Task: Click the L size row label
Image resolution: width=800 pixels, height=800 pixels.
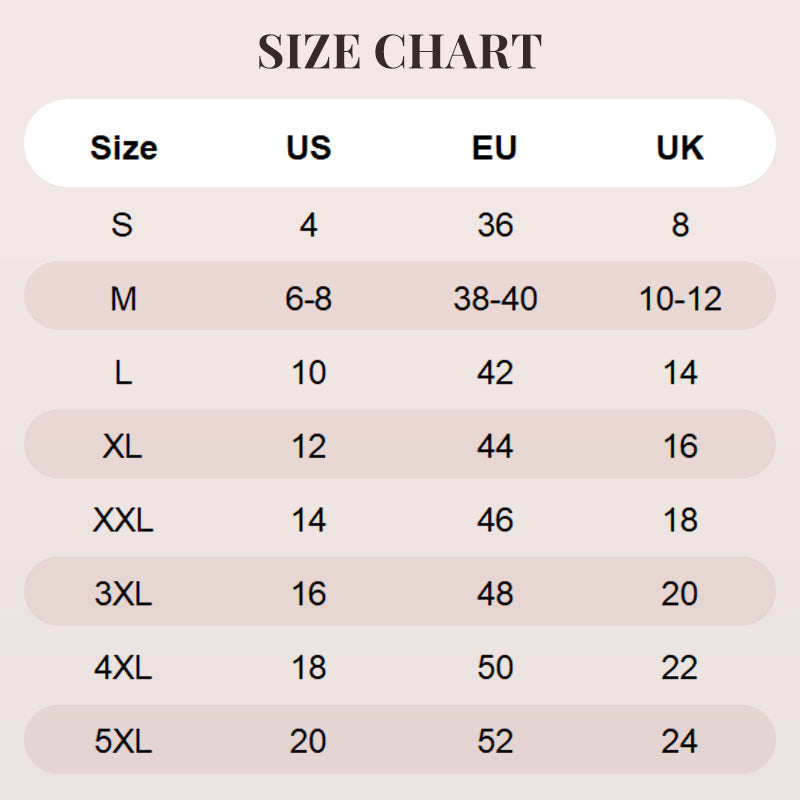Action: point(122,372)
